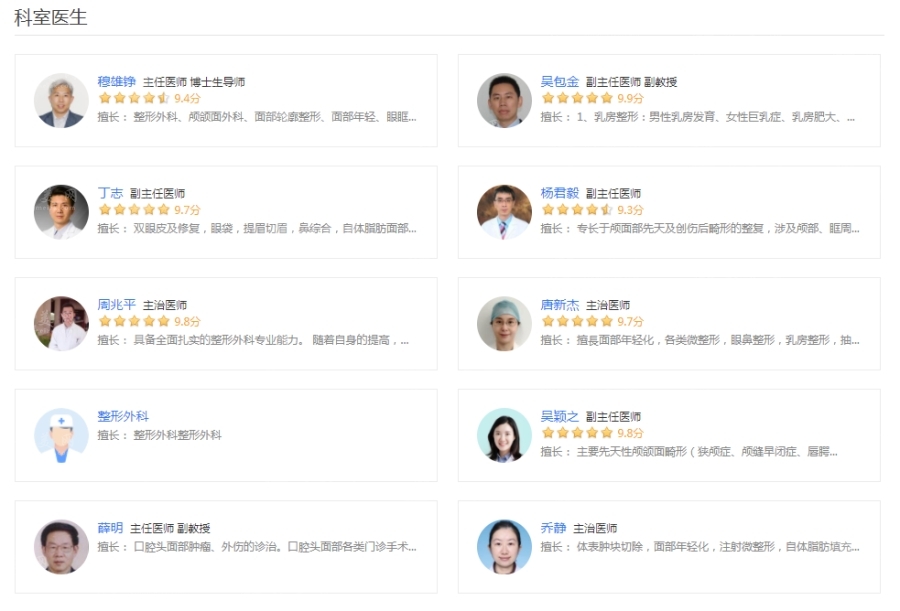This screenshot has width=900, height=611.
Task: Open the 整形外科 department link
Action: (122, 416)
